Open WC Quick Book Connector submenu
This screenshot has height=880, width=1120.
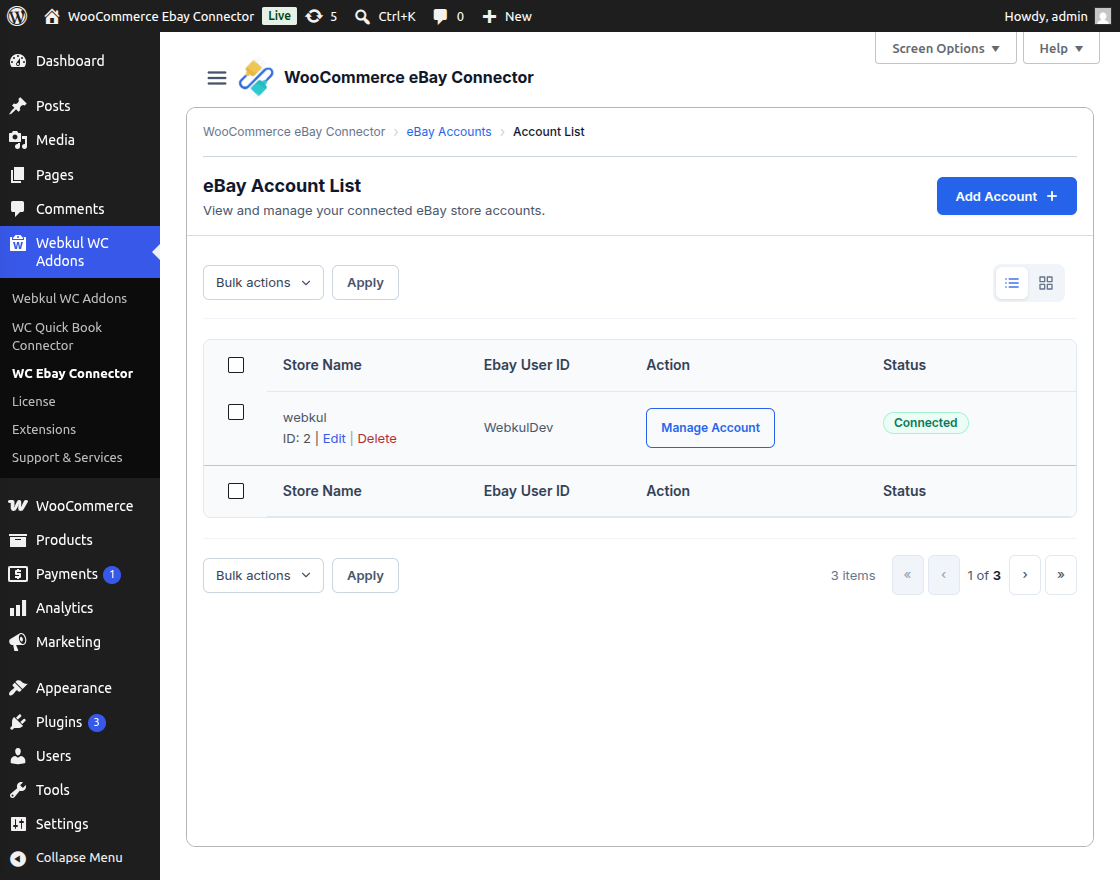pos(57,336)
